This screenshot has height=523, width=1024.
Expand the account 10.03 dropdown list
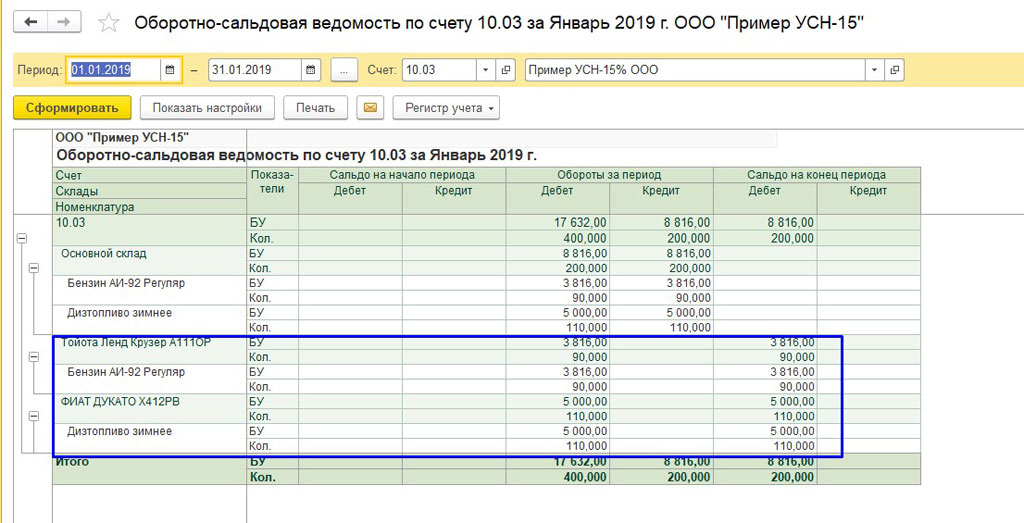[485, 70]
